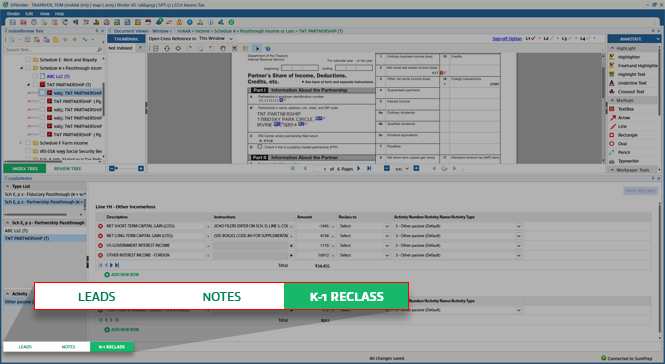Select the Arrow markup tool
The width and height of the screenshot is (665, 364).
click(x=623, y=118)
